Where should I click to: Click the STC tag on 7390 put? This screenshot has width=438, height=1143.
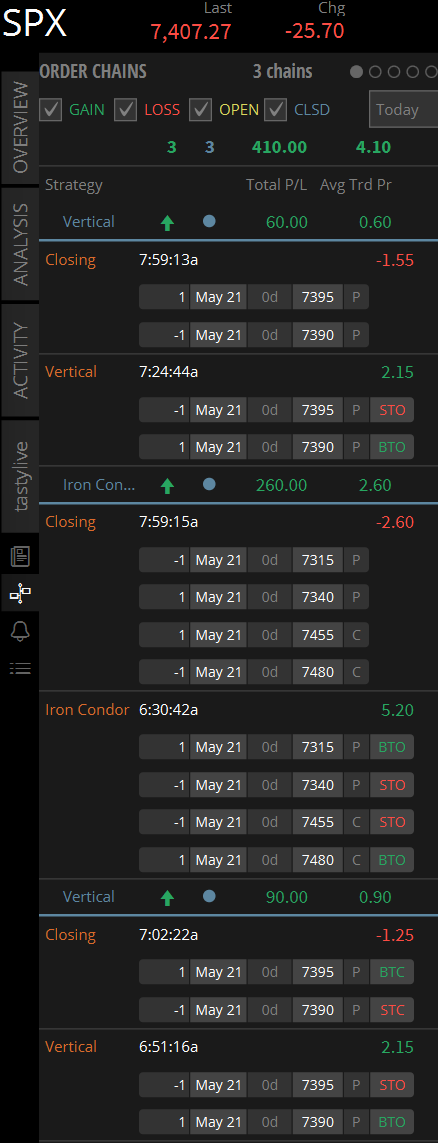coord(392,1010)
